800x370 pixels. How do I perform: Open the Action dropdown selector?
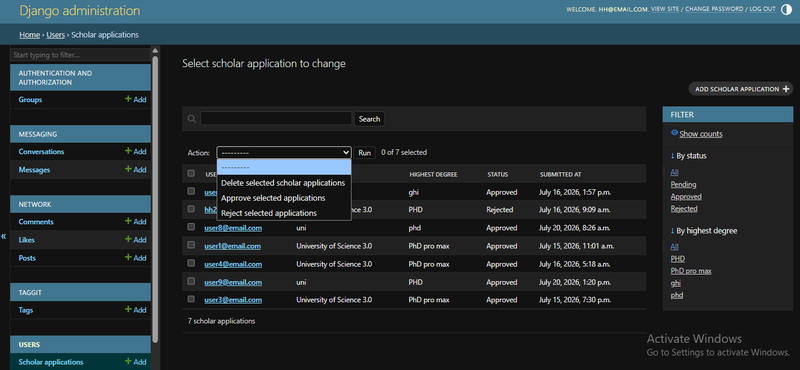[284, 153]
